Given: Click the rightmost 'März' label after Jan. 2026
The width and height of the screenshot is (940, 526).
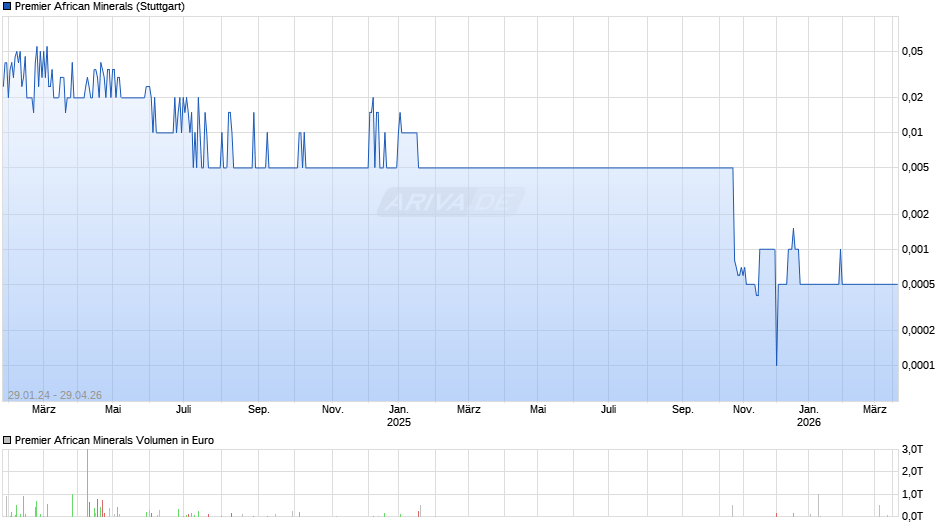Looking at the screenshot, I should (875, 410).
